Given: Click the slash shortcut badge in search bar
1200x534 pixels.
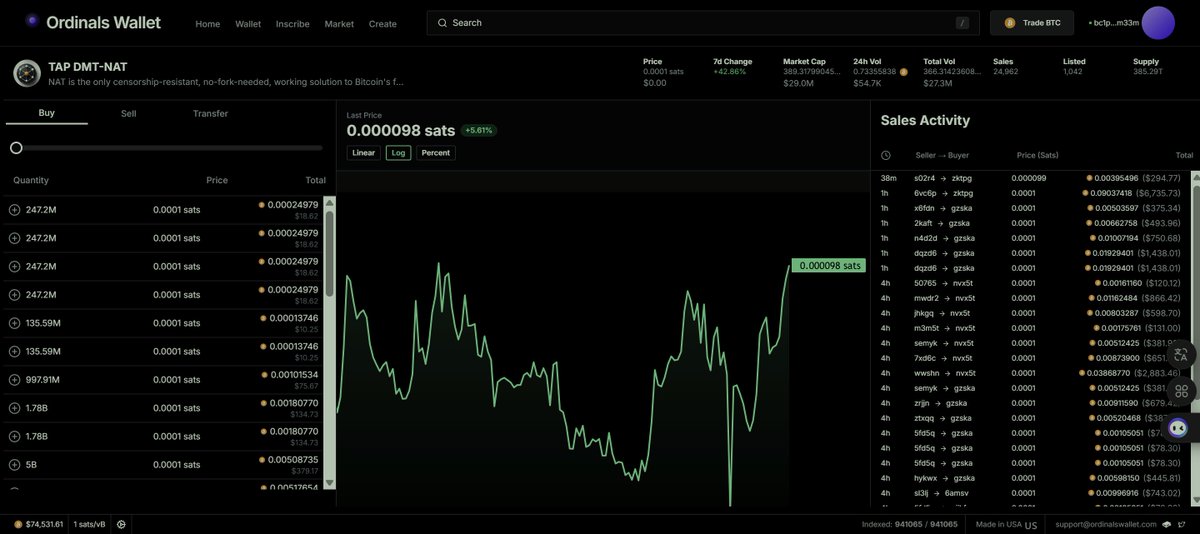Looking at the screenshot, I should tap(962, 23).
